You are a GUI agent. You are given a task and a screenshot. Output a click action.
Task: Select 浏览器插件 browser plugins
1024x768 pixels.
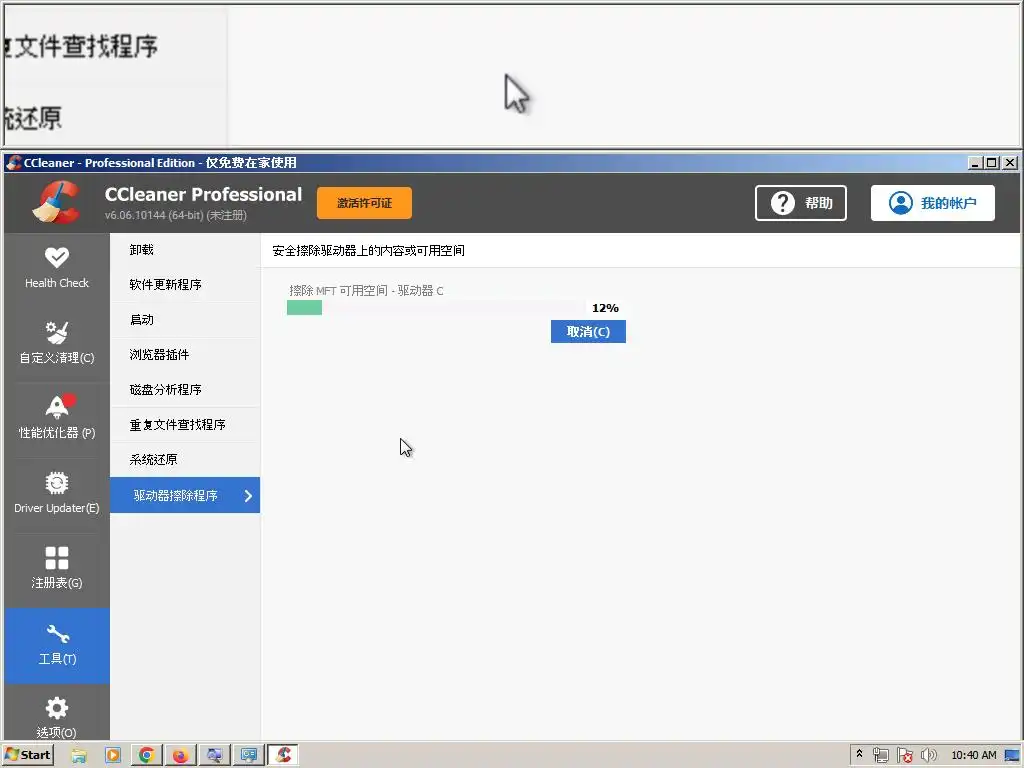click(185, 355)
